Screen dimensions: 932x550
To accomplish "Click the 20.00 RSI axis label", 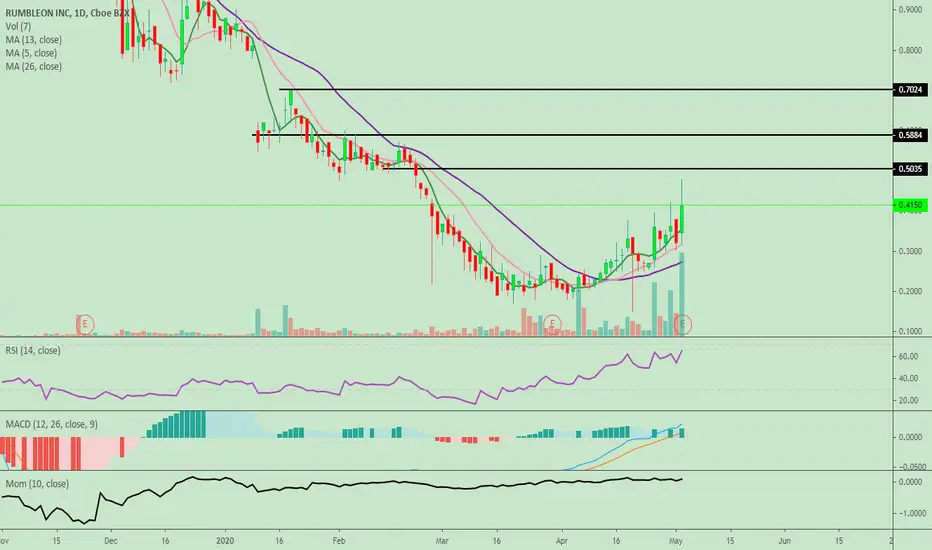I will point(909,401).
